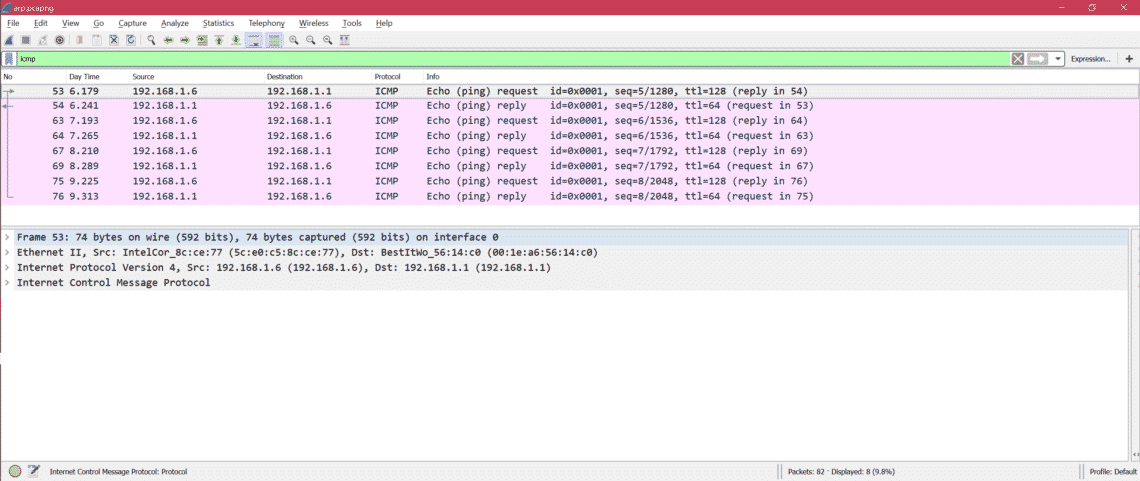Find a packet with magnifier icon

(x=151, y=41)
